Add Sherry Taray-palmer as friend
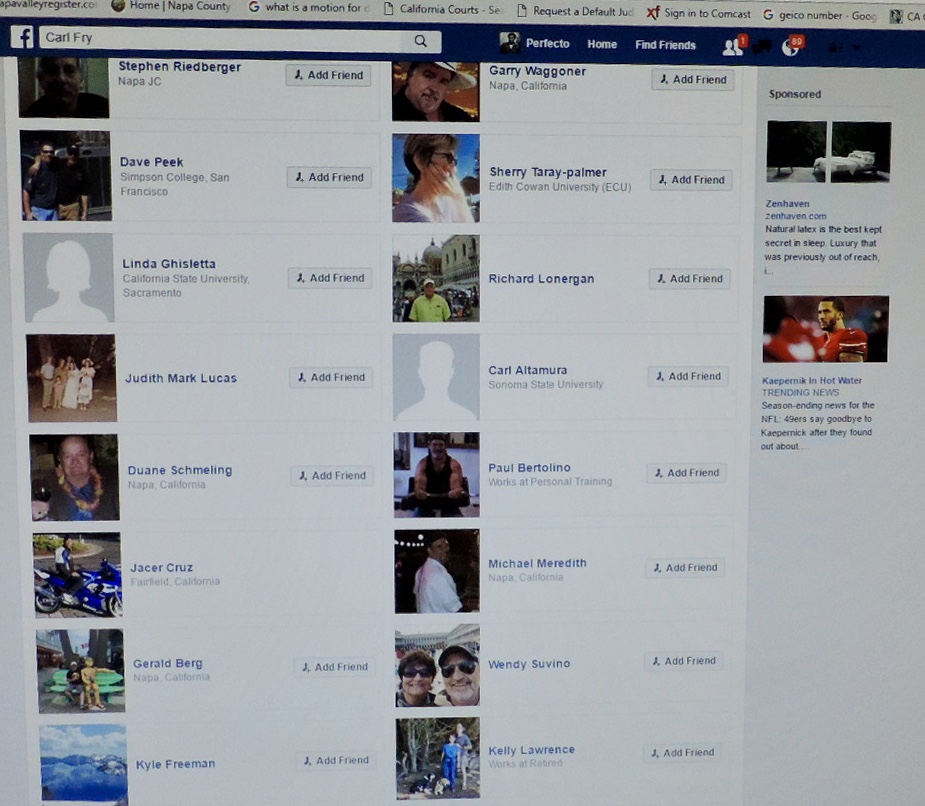Viewport: 925px width, 806px height. coord(691,179)
